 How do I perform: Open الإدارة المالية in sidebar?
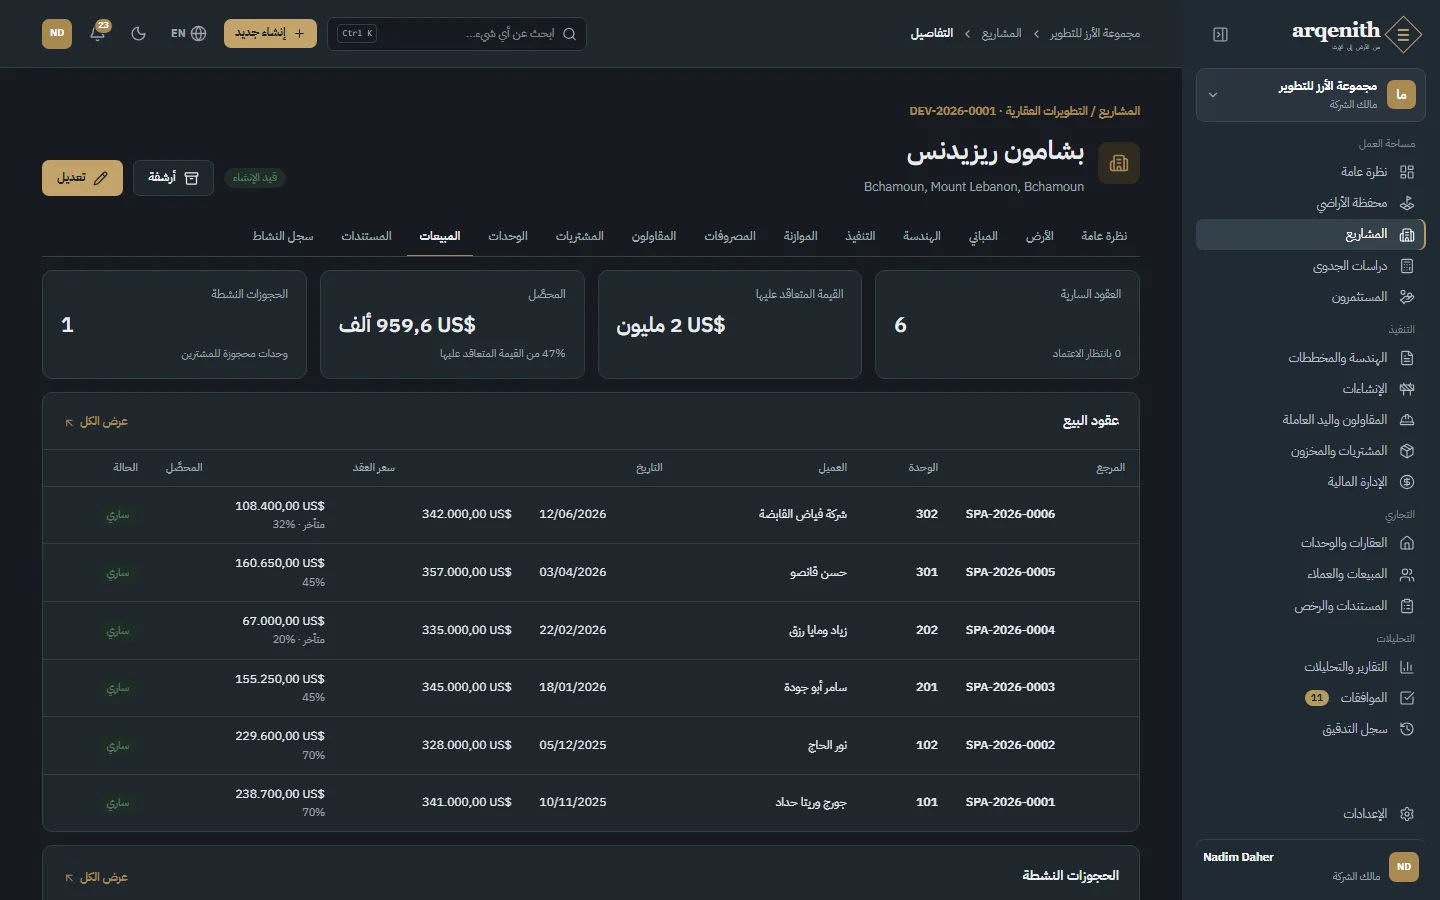point(1311,482)
